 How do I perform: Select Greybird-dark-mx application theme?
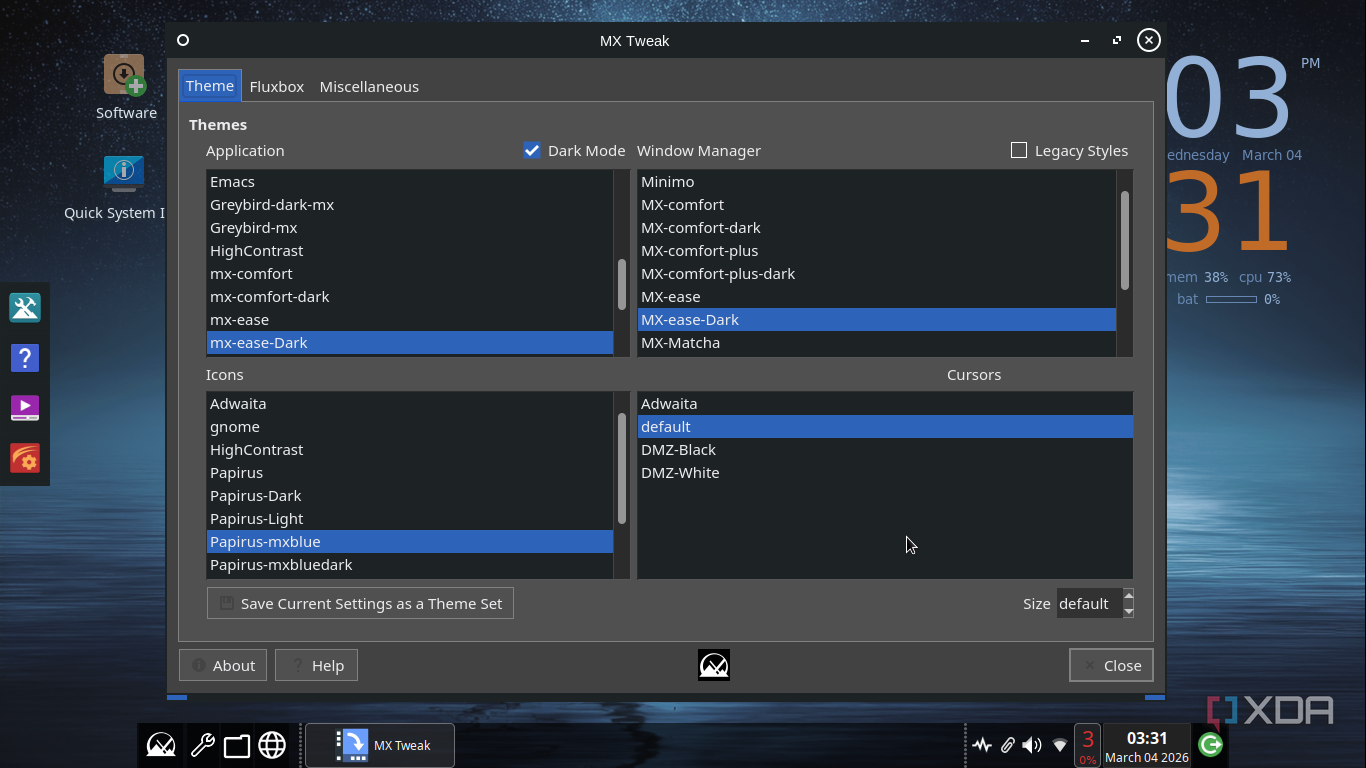point(410,205)
